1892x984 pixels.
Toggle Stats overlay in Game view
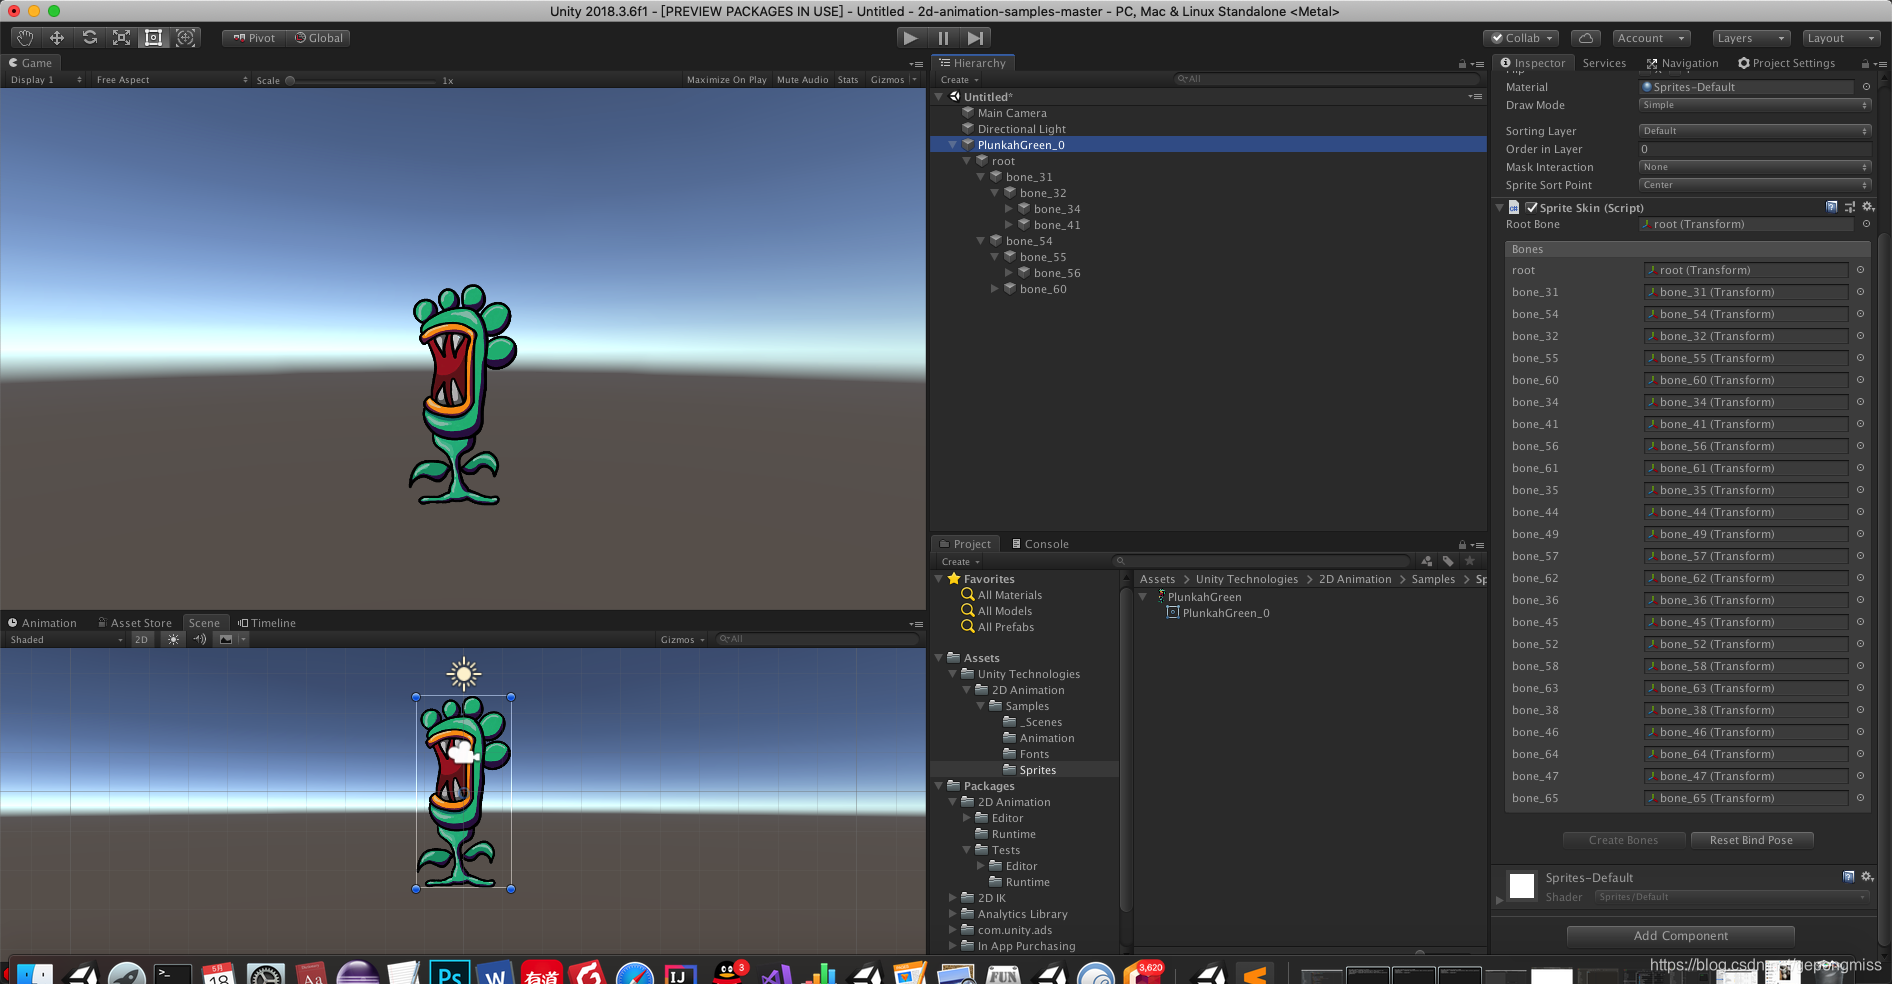point(848,80)
